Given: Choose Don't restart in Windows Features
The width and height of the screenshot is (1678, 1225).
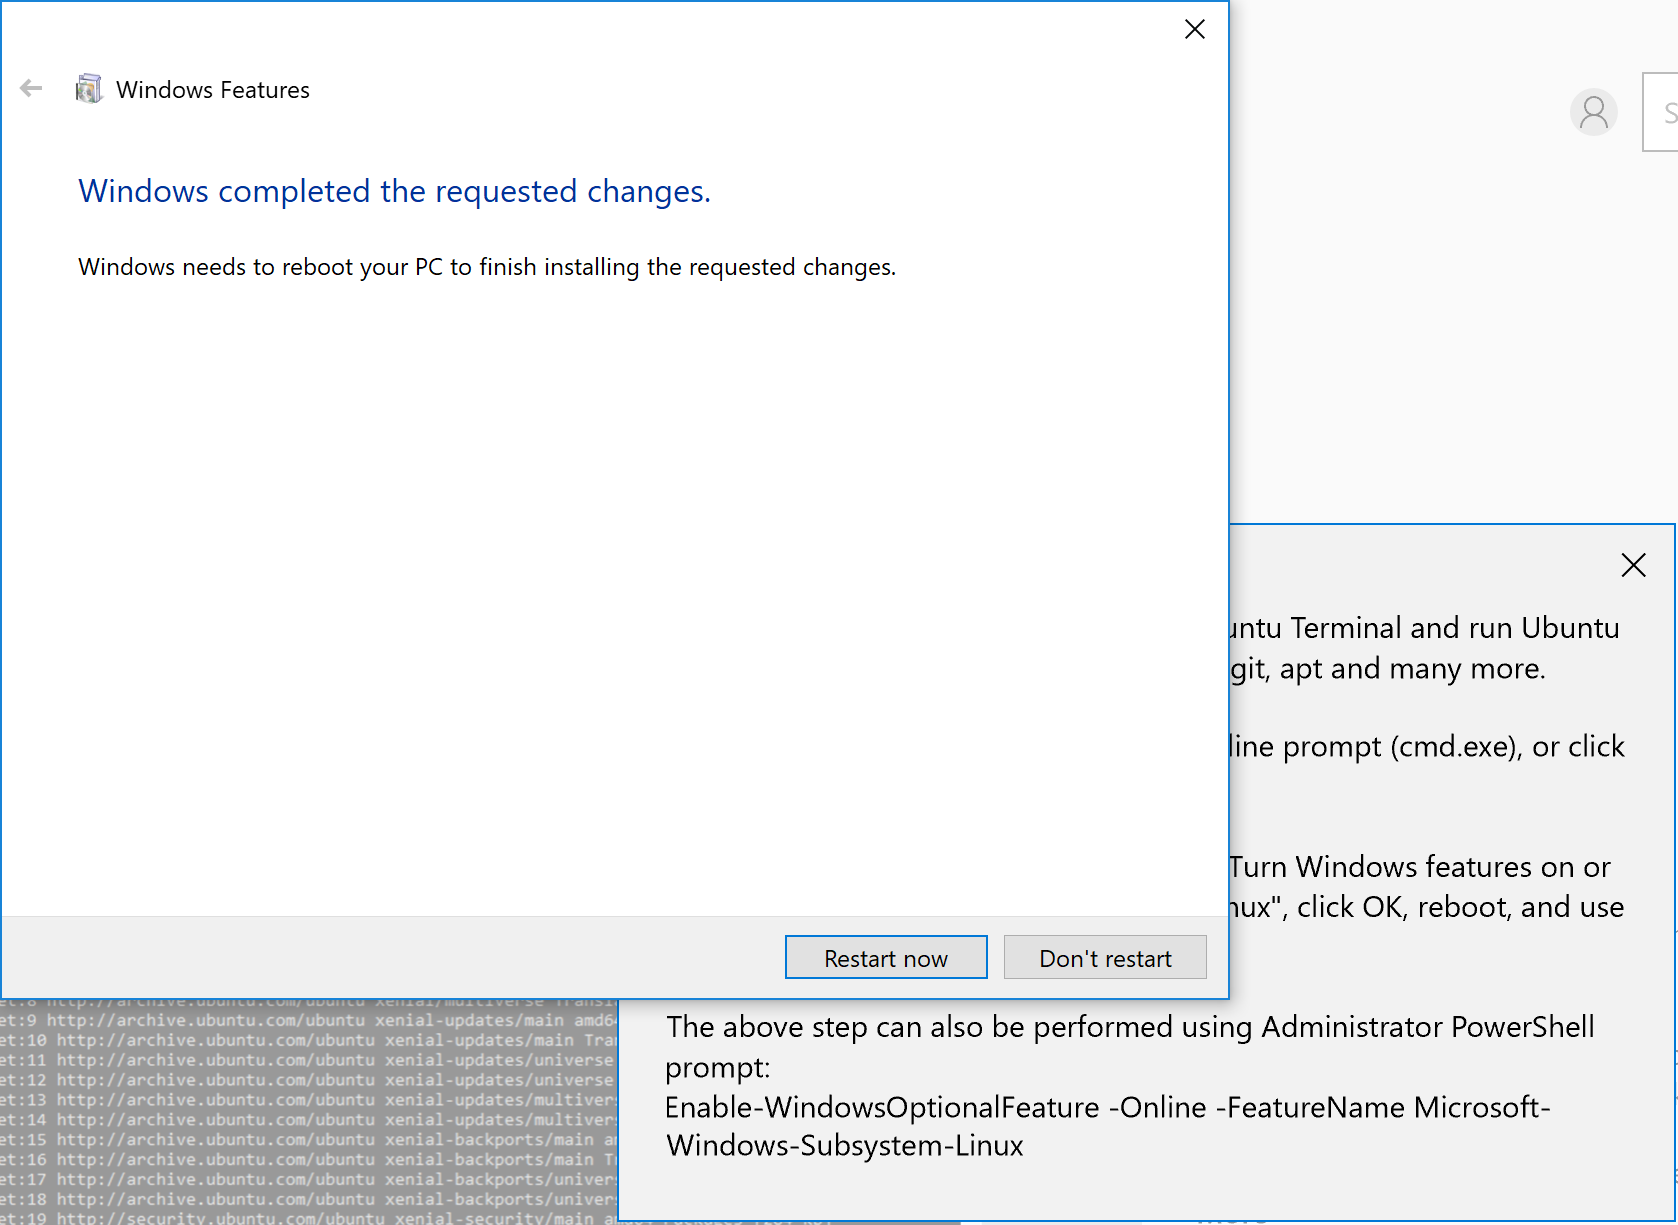Looking at the screenshot, I should 1105,958.
